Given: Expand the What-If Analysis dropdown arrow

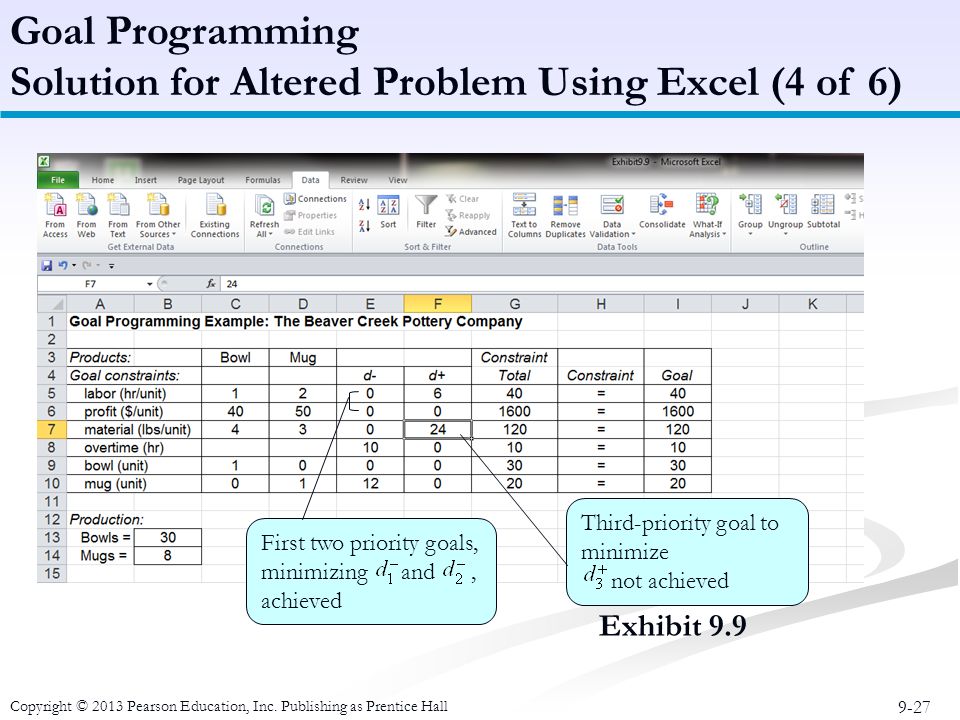Looking at the screenshot, I should pos(724,234).
